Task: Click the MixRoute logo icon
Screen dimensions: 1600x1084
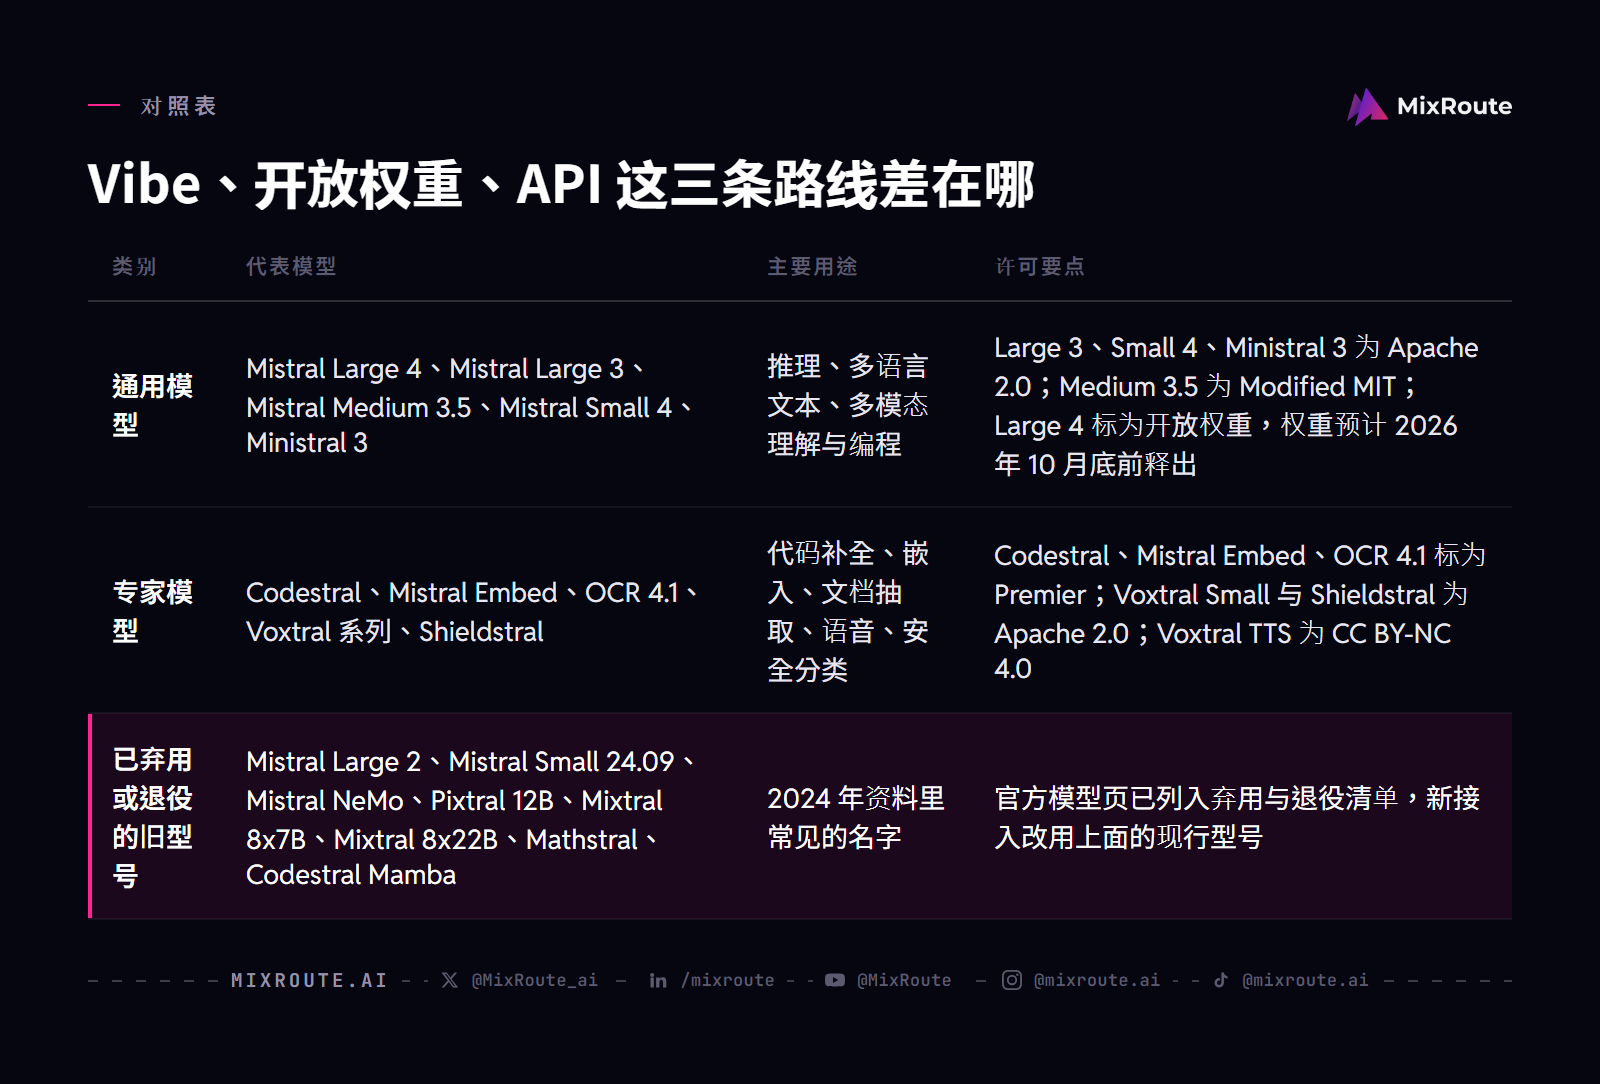Action: pos(1367,106)
